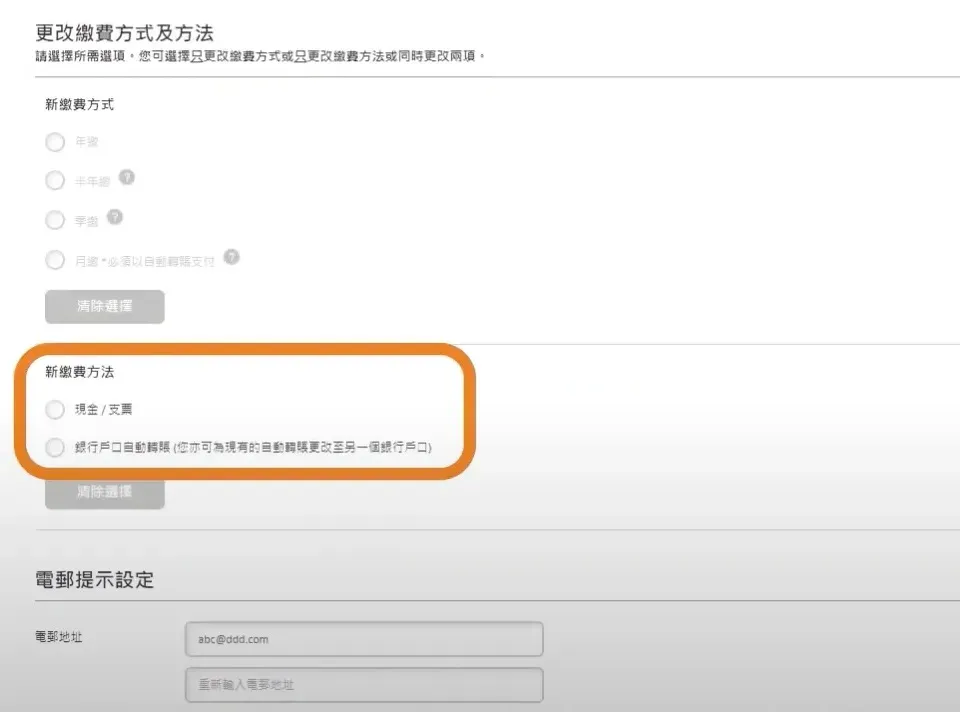Screen dimensions: 960x712
Task: Open help icon next to 月繳 option
Action: [231, 257]
